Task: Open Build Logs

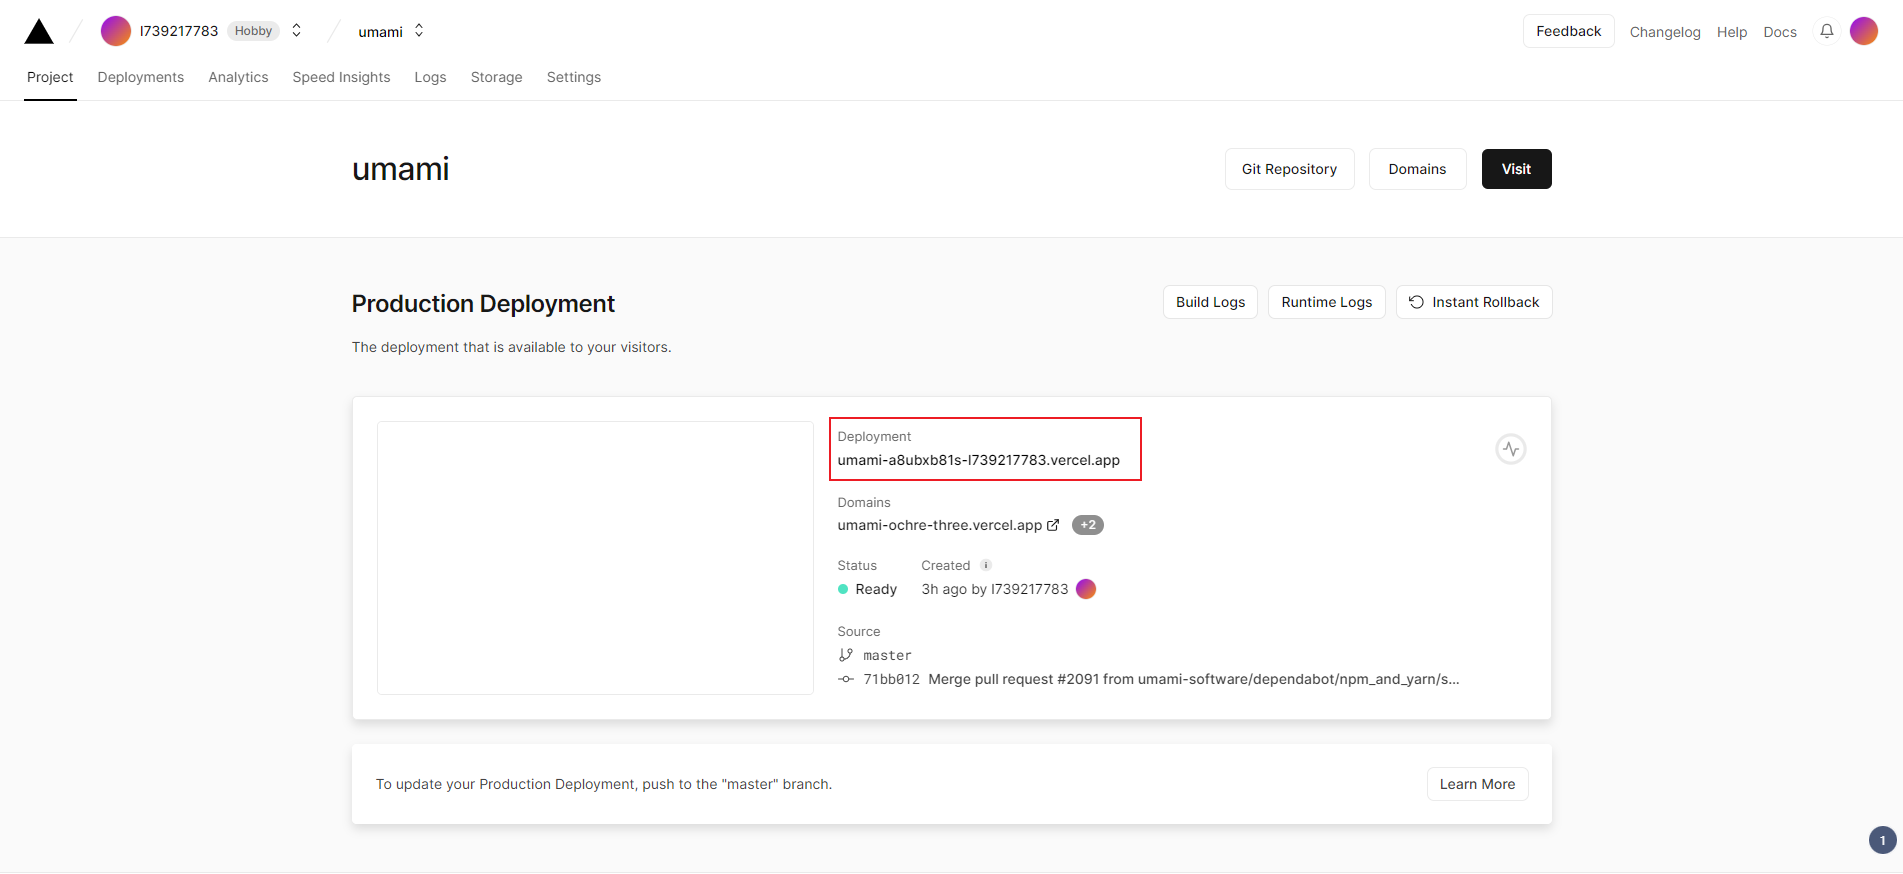Action: click(x=1211, y=302)
